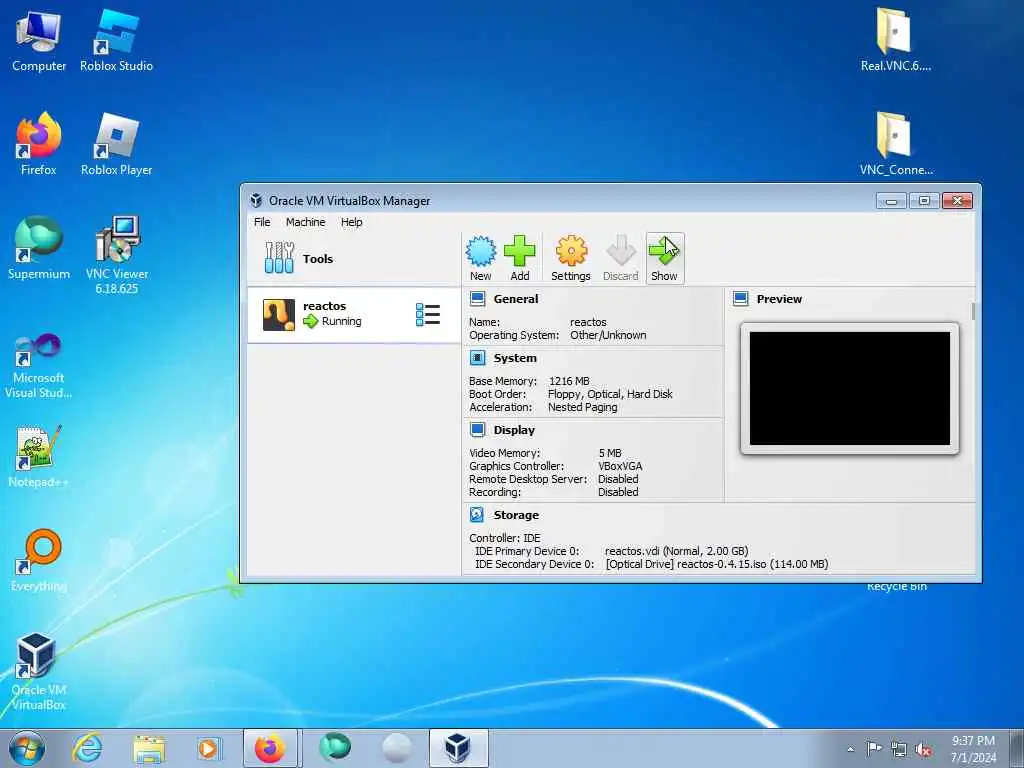Viewport: 1024px width, 768px height.
Task: Click the Storage disk icon
Action: click(x=477, y=515)
